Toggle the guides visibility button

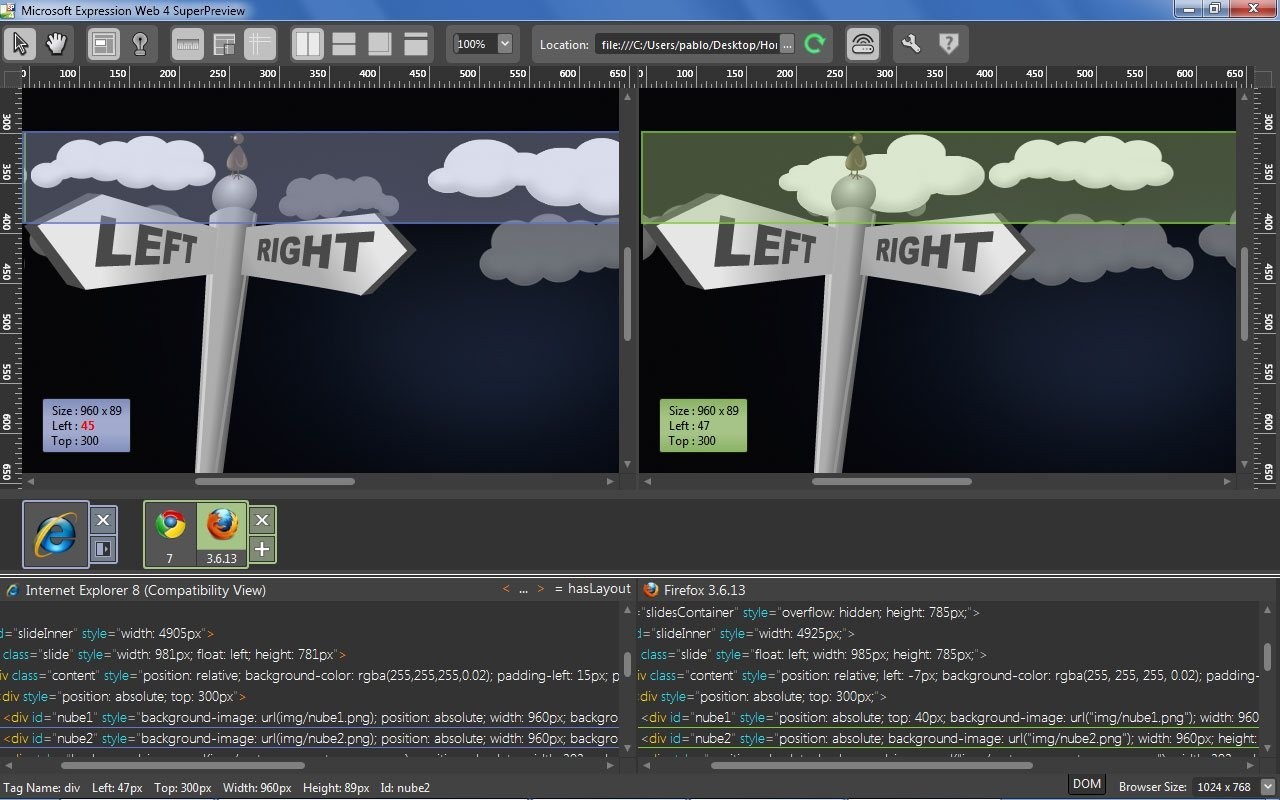pos(260,44)
